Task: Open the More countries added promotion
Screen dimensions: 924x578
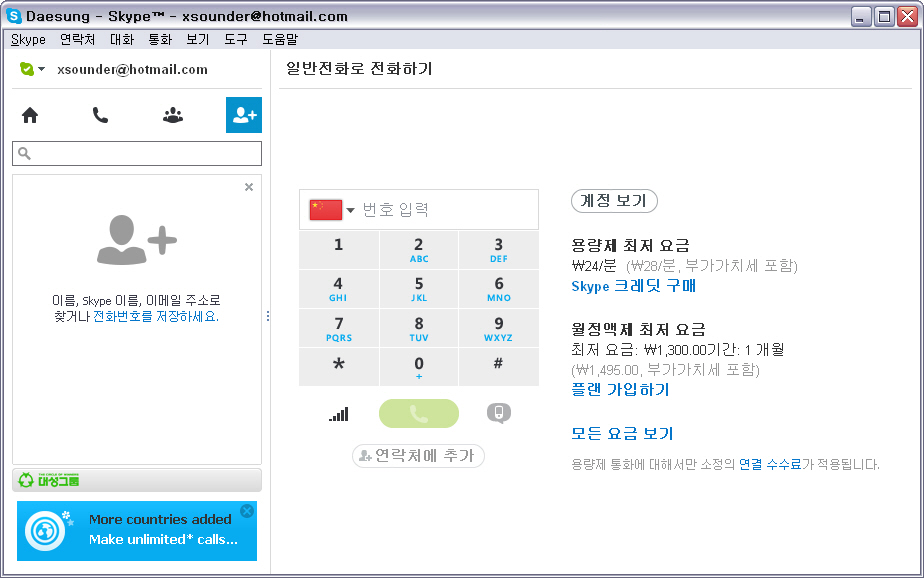Action: [x=137, y=531]
